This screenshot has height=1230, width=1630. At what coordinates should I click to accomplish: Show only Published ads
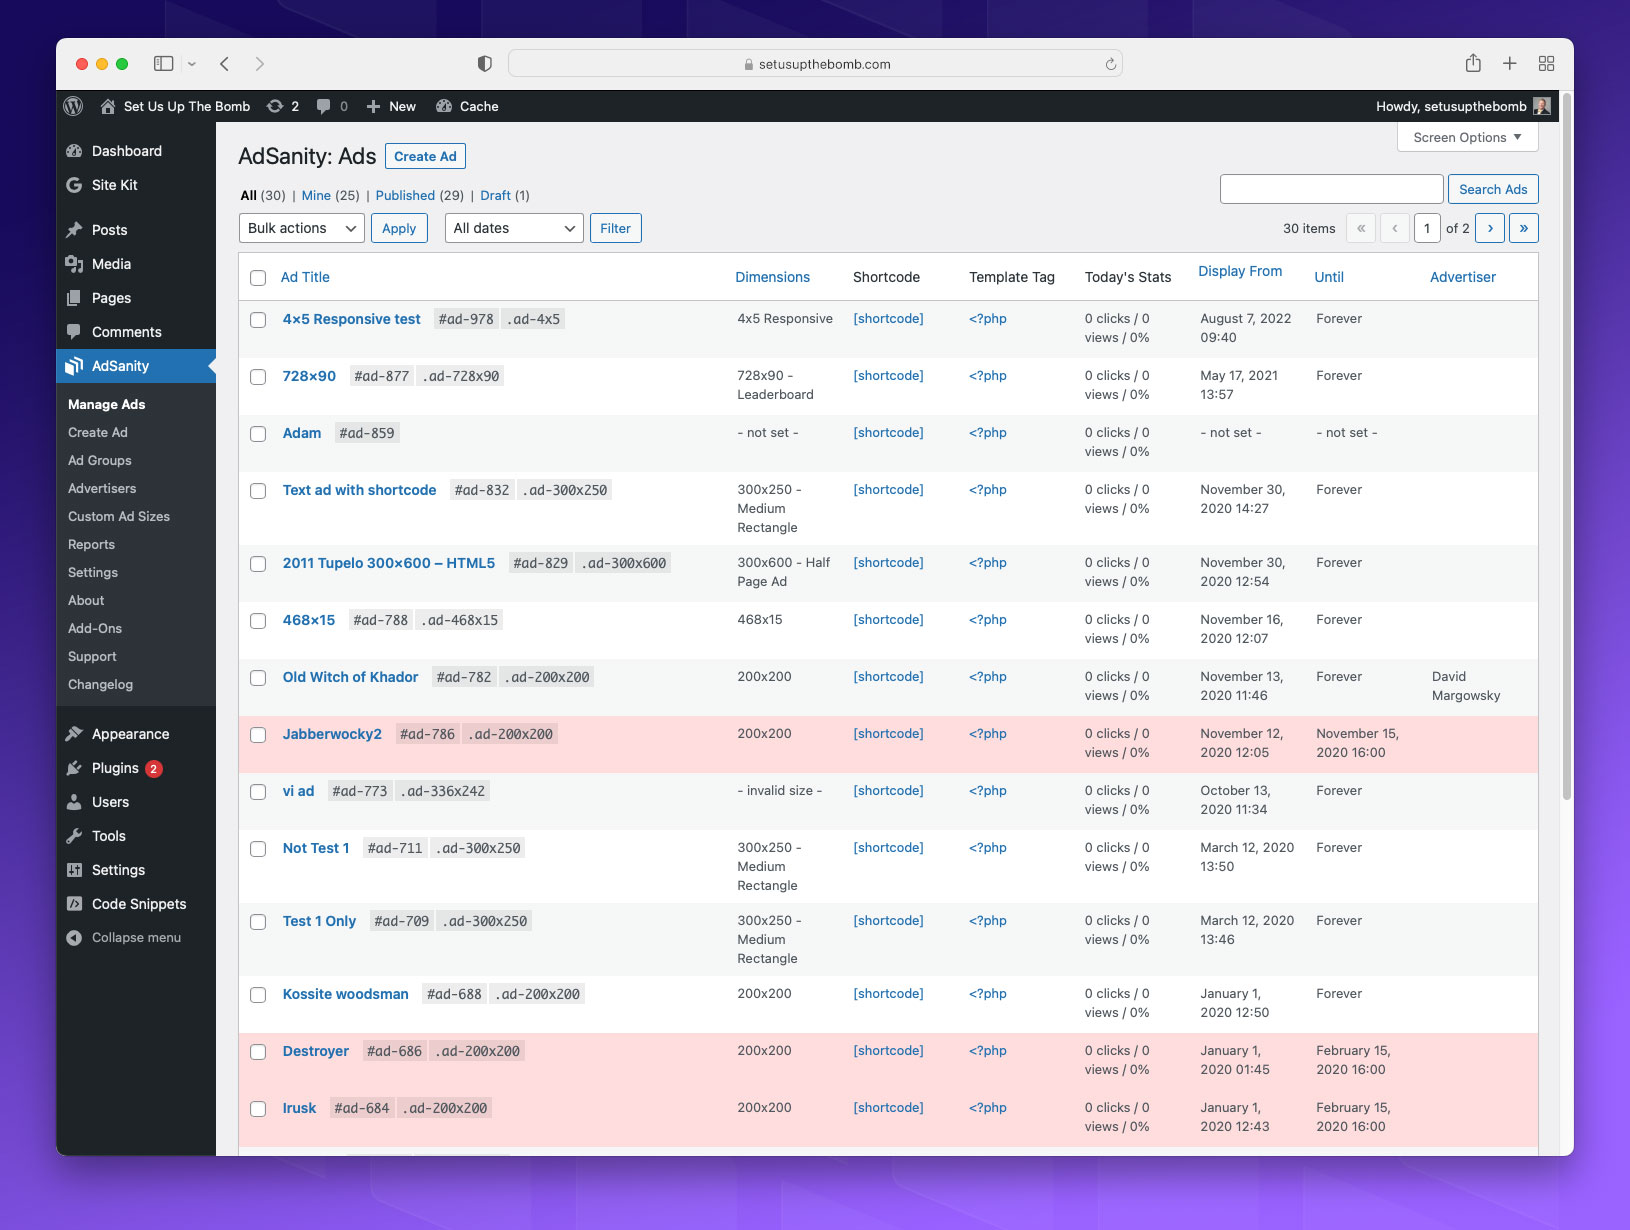pos(405,195)
